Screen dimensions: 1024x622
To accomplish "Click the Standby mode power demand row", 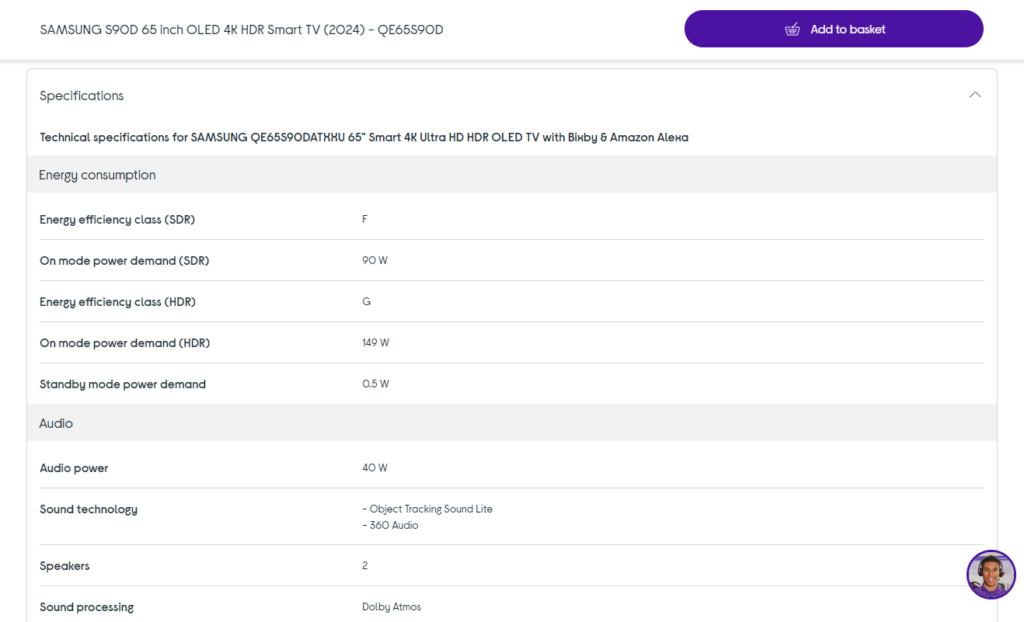I will pos(122,383).
